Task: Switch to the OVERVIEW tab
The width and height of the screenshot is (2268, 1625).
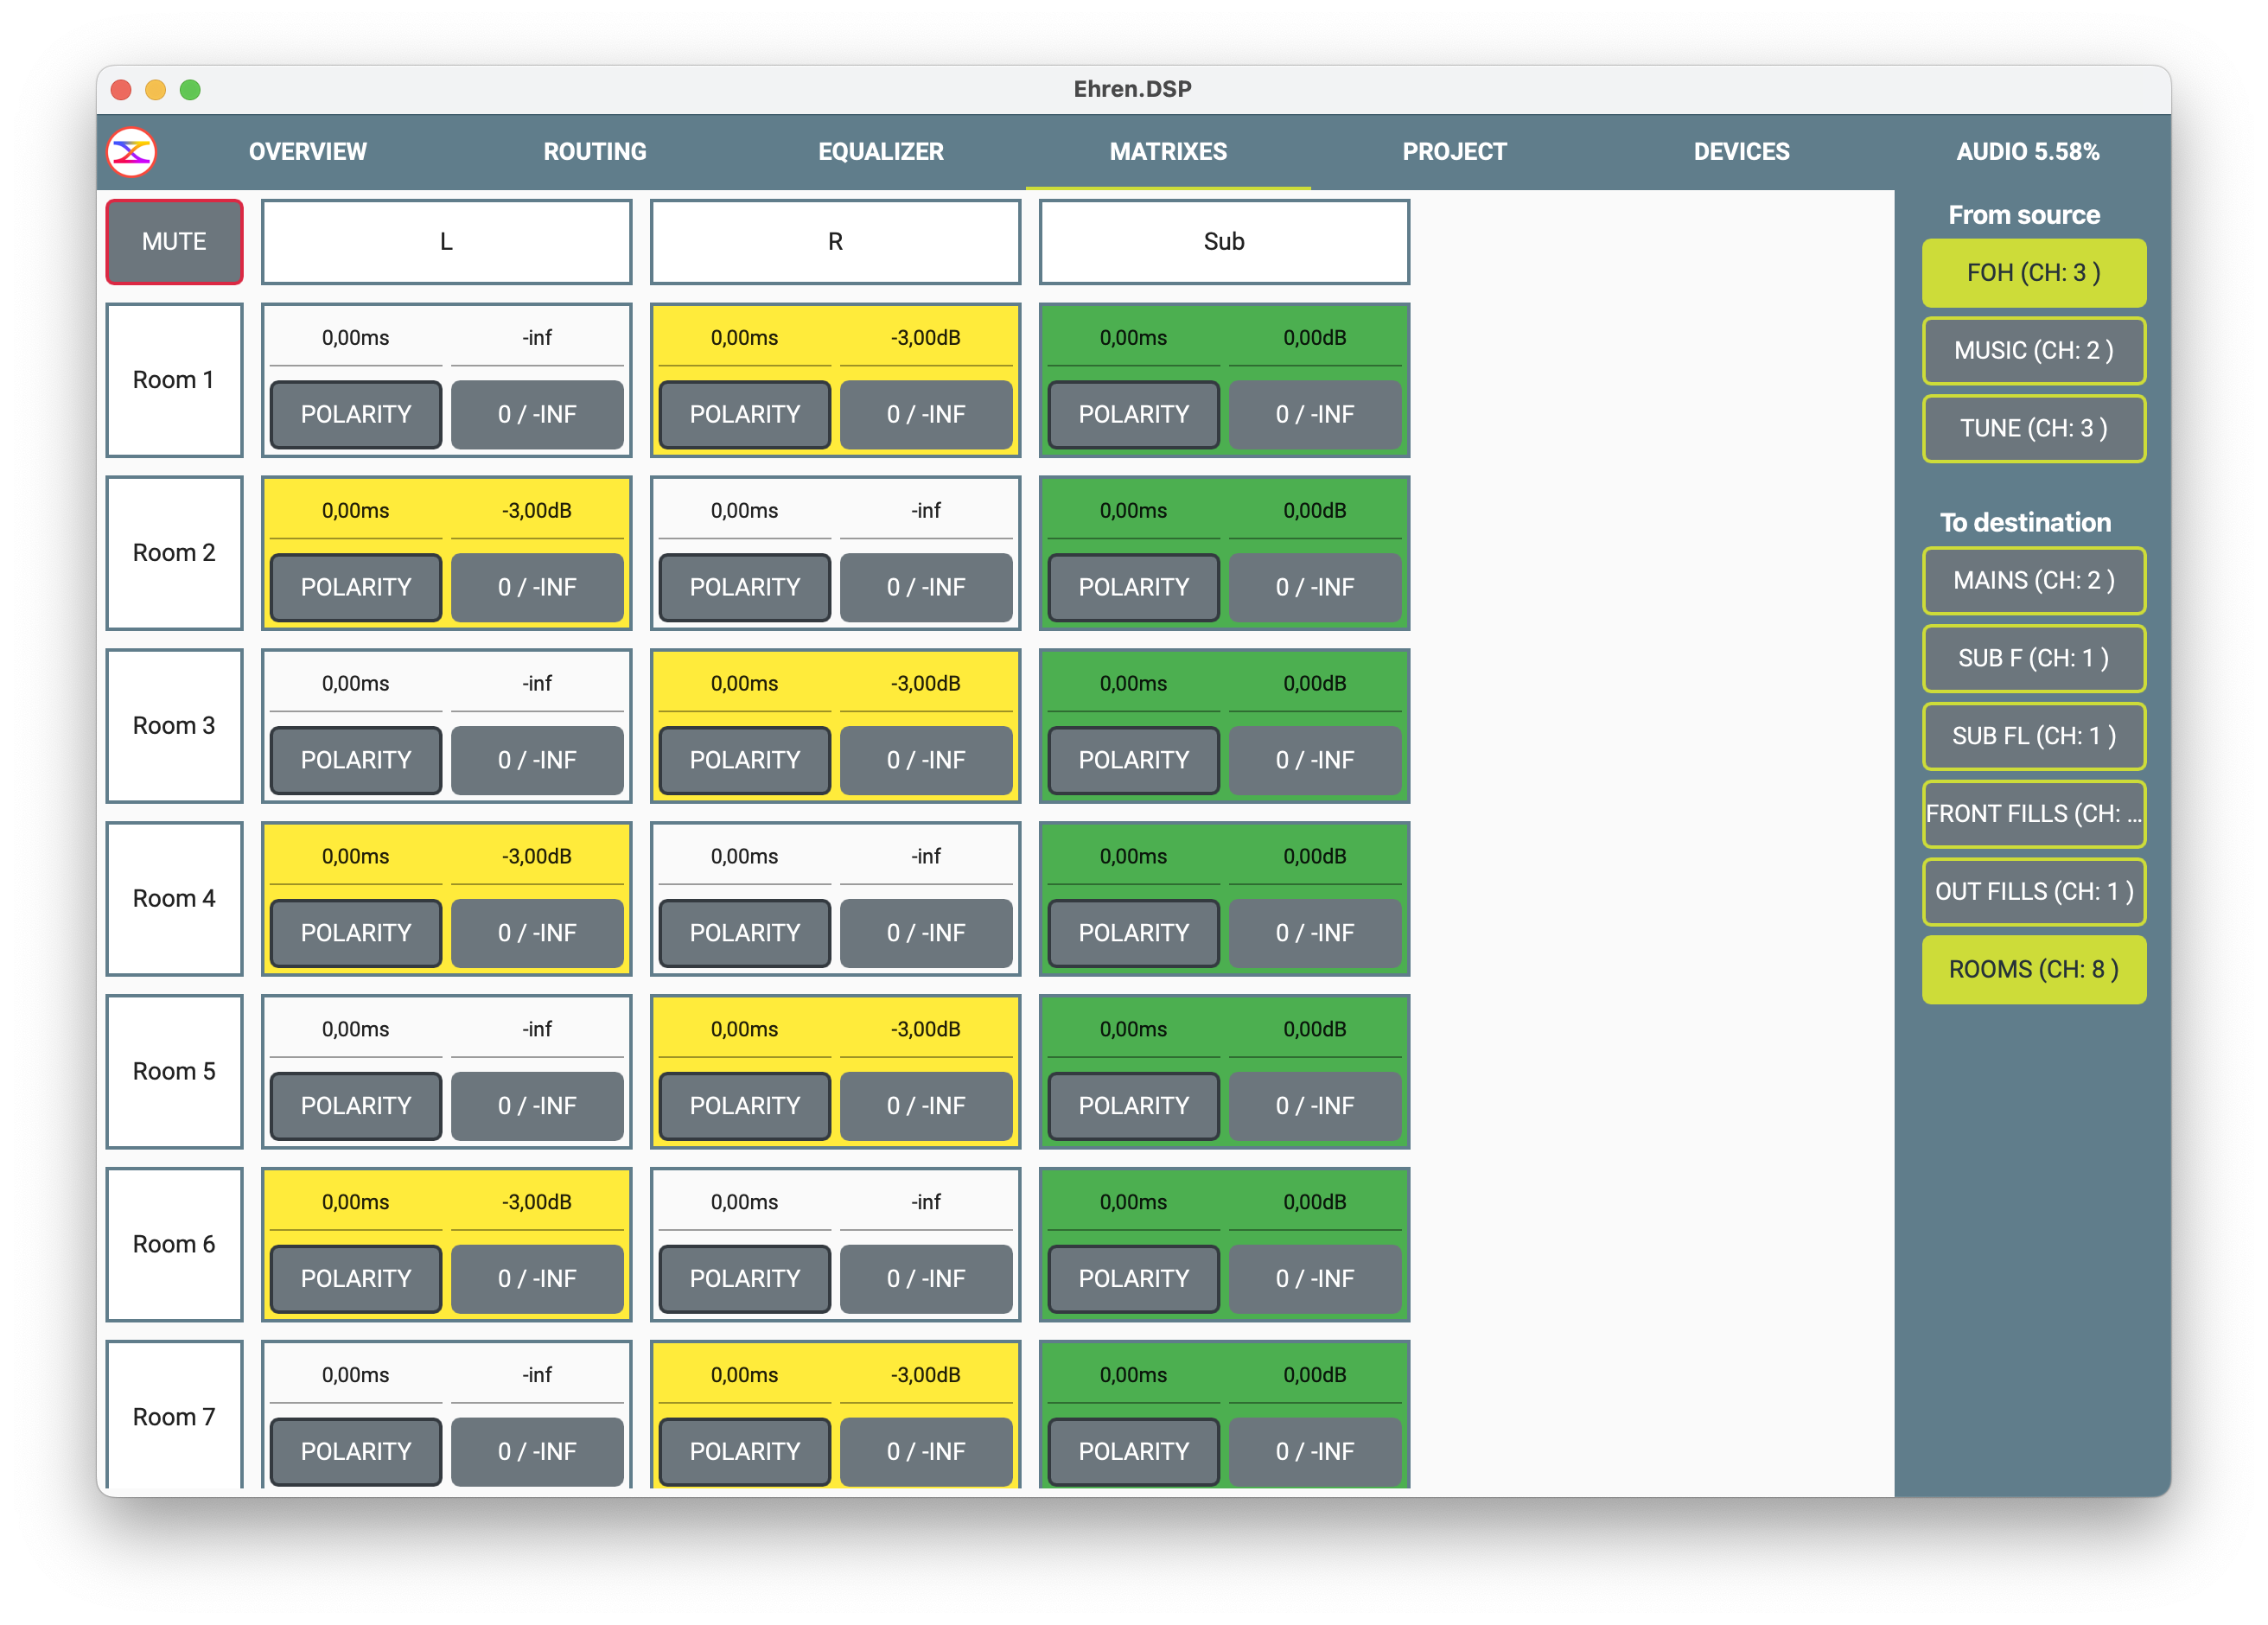Action: click(x=307, y=152)
